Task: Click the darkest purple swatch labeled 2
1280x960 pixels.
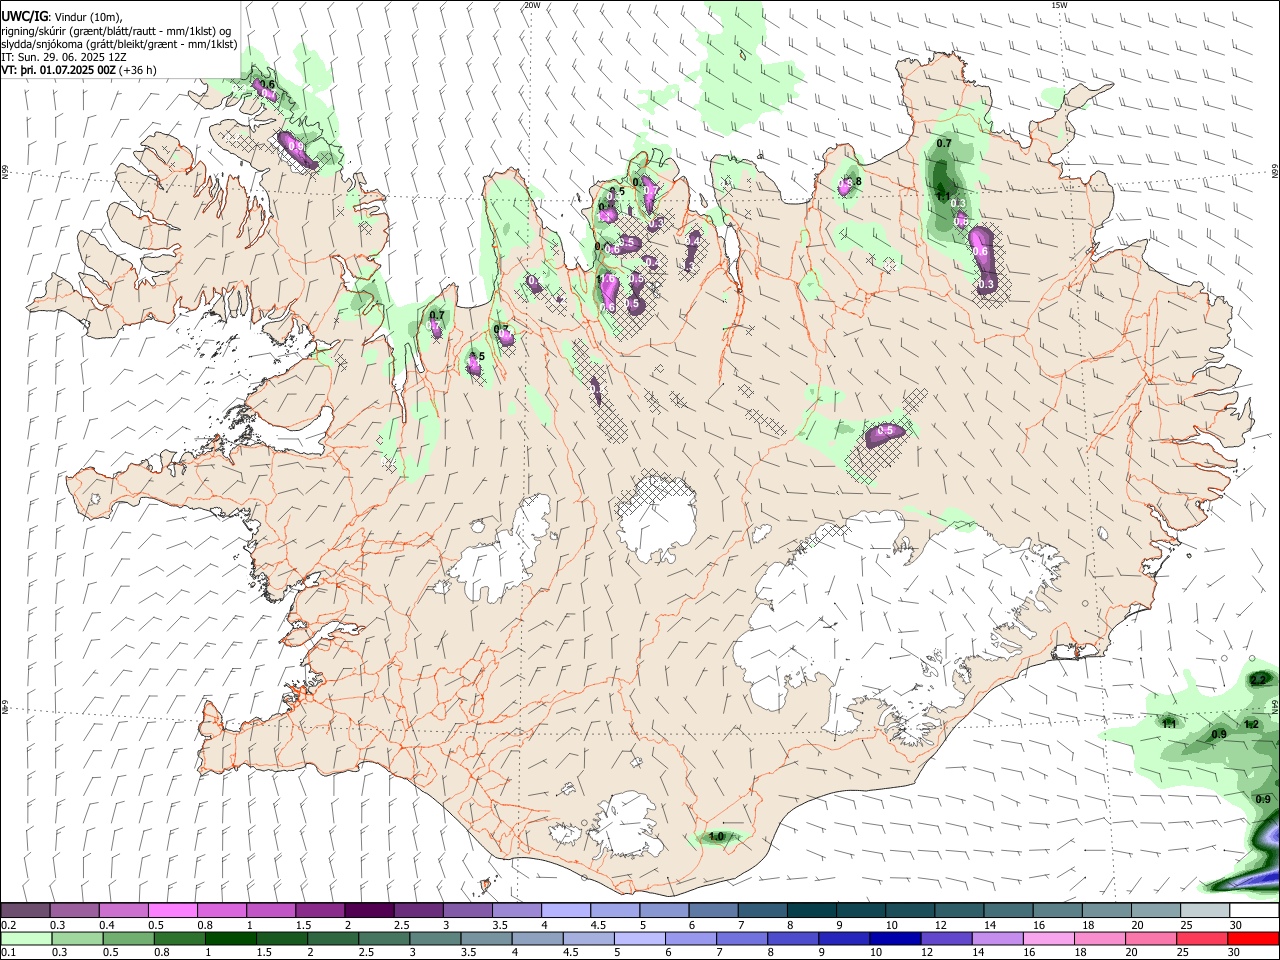Action: (x=369, y=910)
